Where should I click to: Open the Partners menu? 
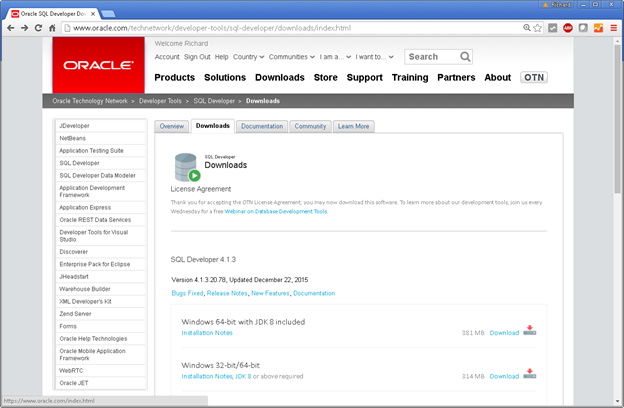point(456,78)
